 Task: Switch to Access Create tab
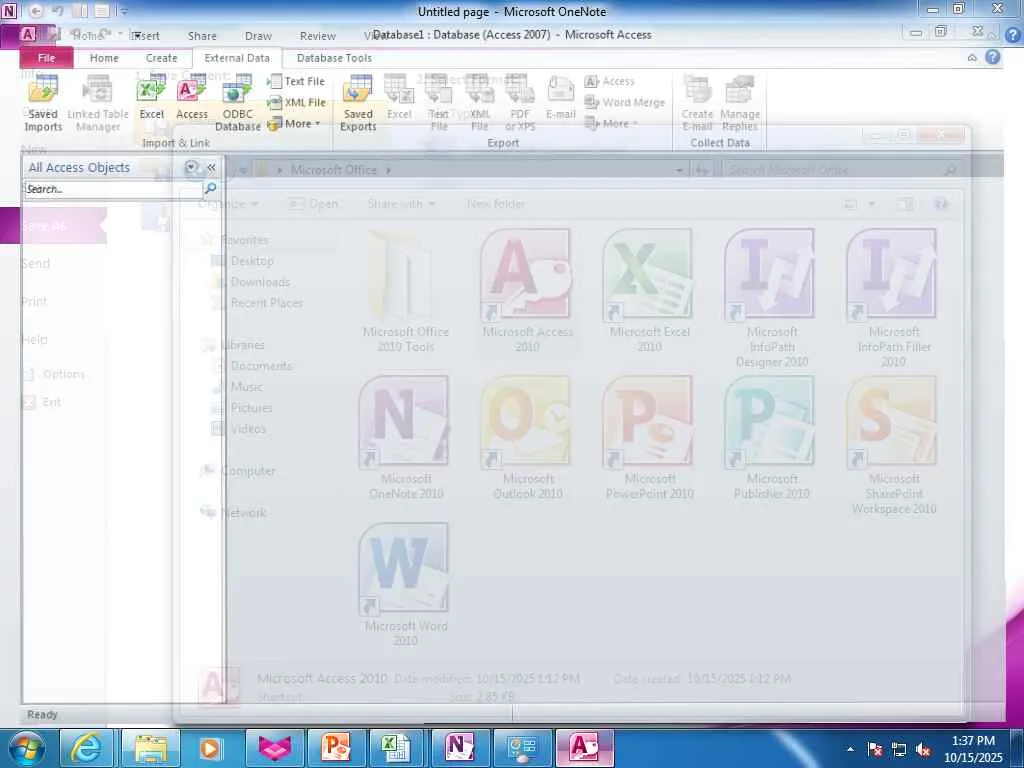pos(161,57)
